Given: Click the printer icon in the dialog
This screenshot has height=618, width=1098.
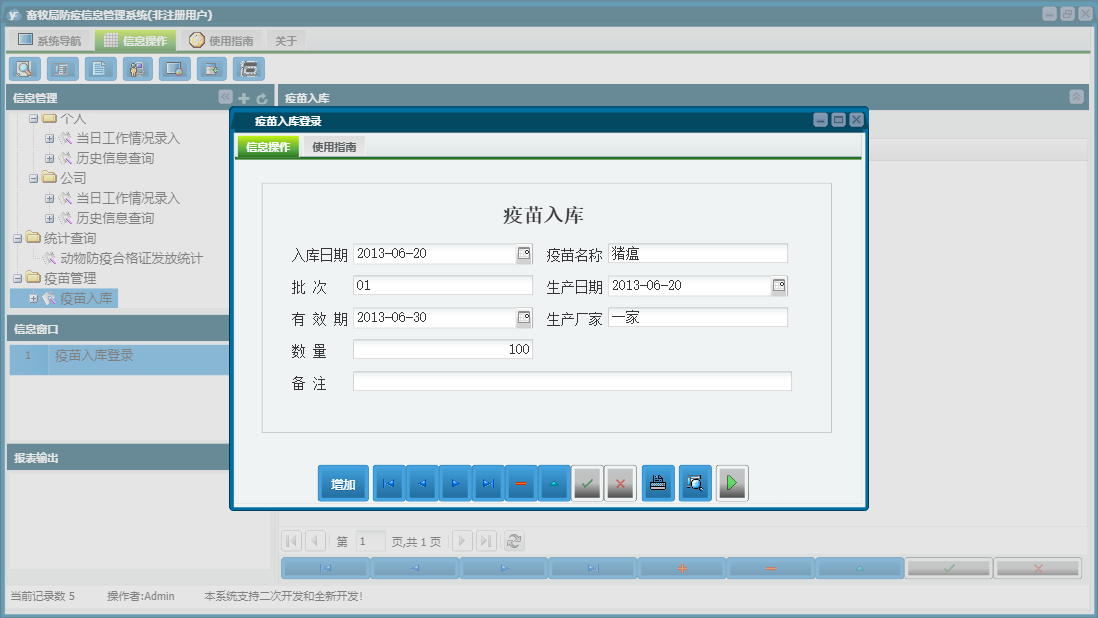Looking at the screenshot, I should tap(657, 482).
